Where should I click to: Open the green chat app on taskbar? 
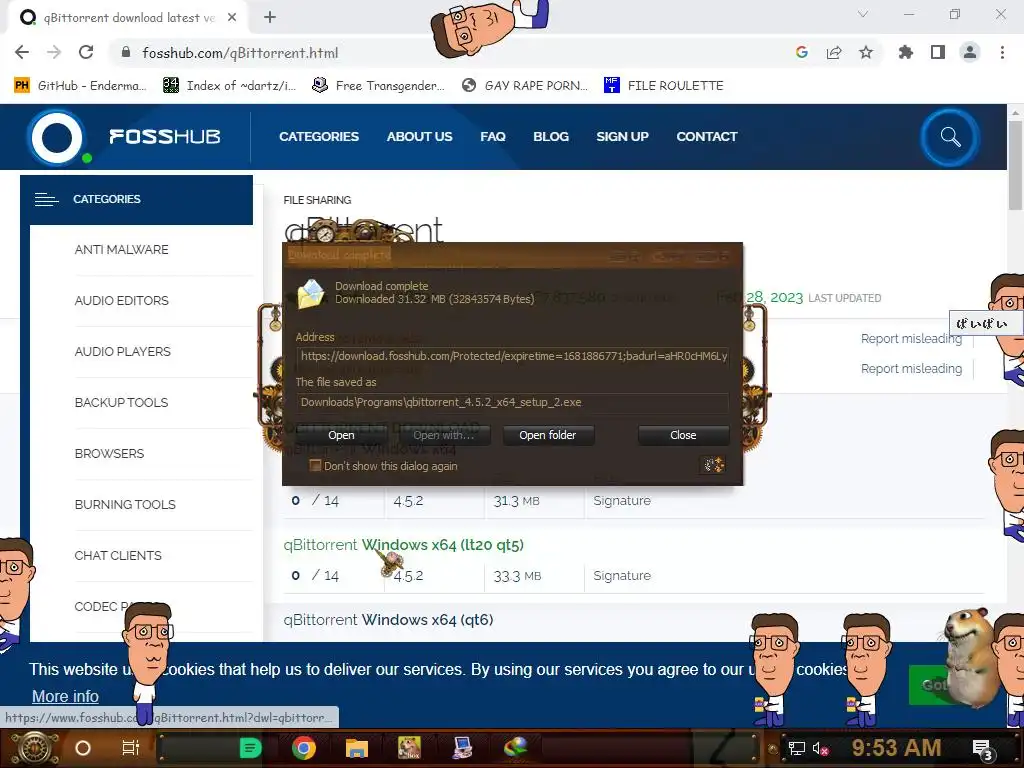250,748
